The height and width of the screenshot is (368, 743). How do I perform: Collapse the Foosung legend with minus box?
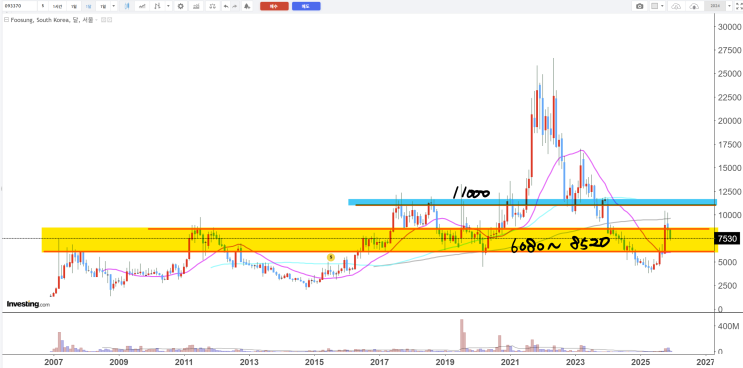coord(6,20)
